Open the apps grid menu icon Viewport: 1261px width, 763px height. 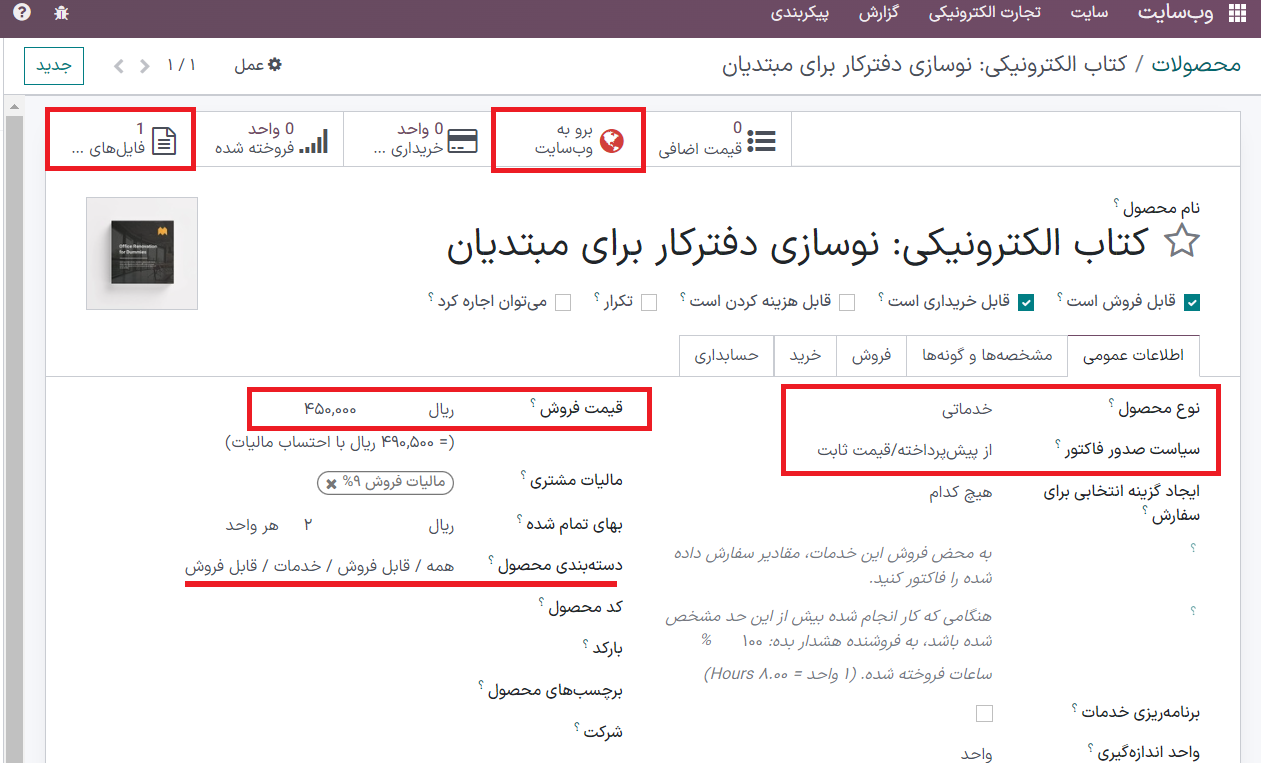tap(1236, 14)
